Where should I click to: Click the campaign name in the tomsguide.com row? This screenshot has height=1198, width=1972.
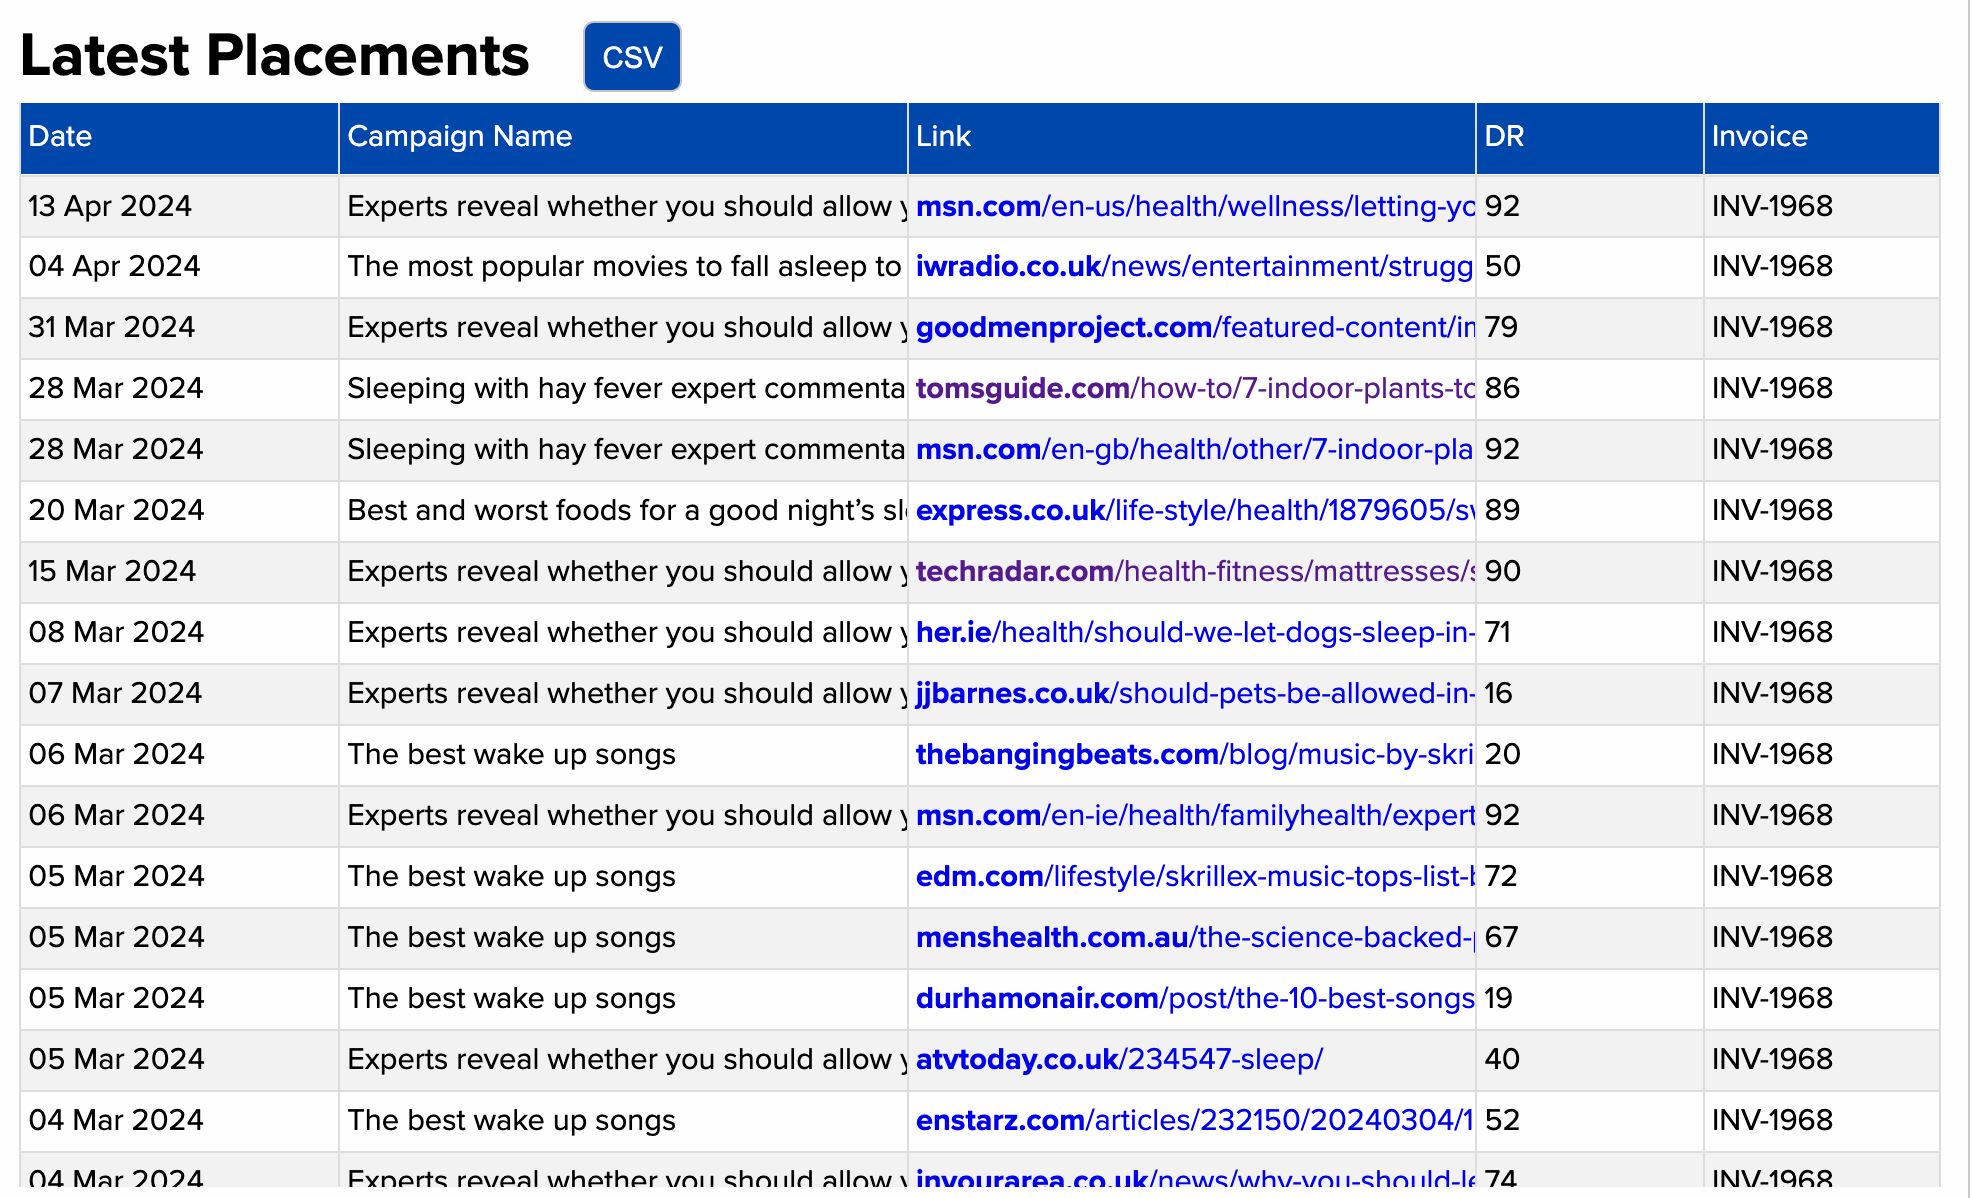tap(626, 388)
